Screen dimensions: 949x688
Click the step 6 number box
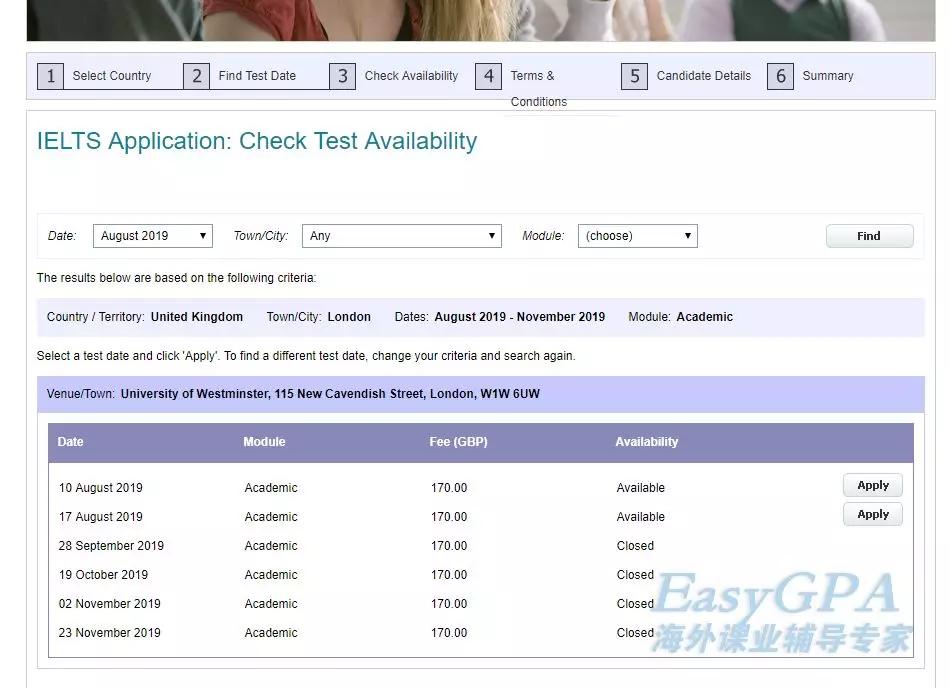click(x=780, y=76)
